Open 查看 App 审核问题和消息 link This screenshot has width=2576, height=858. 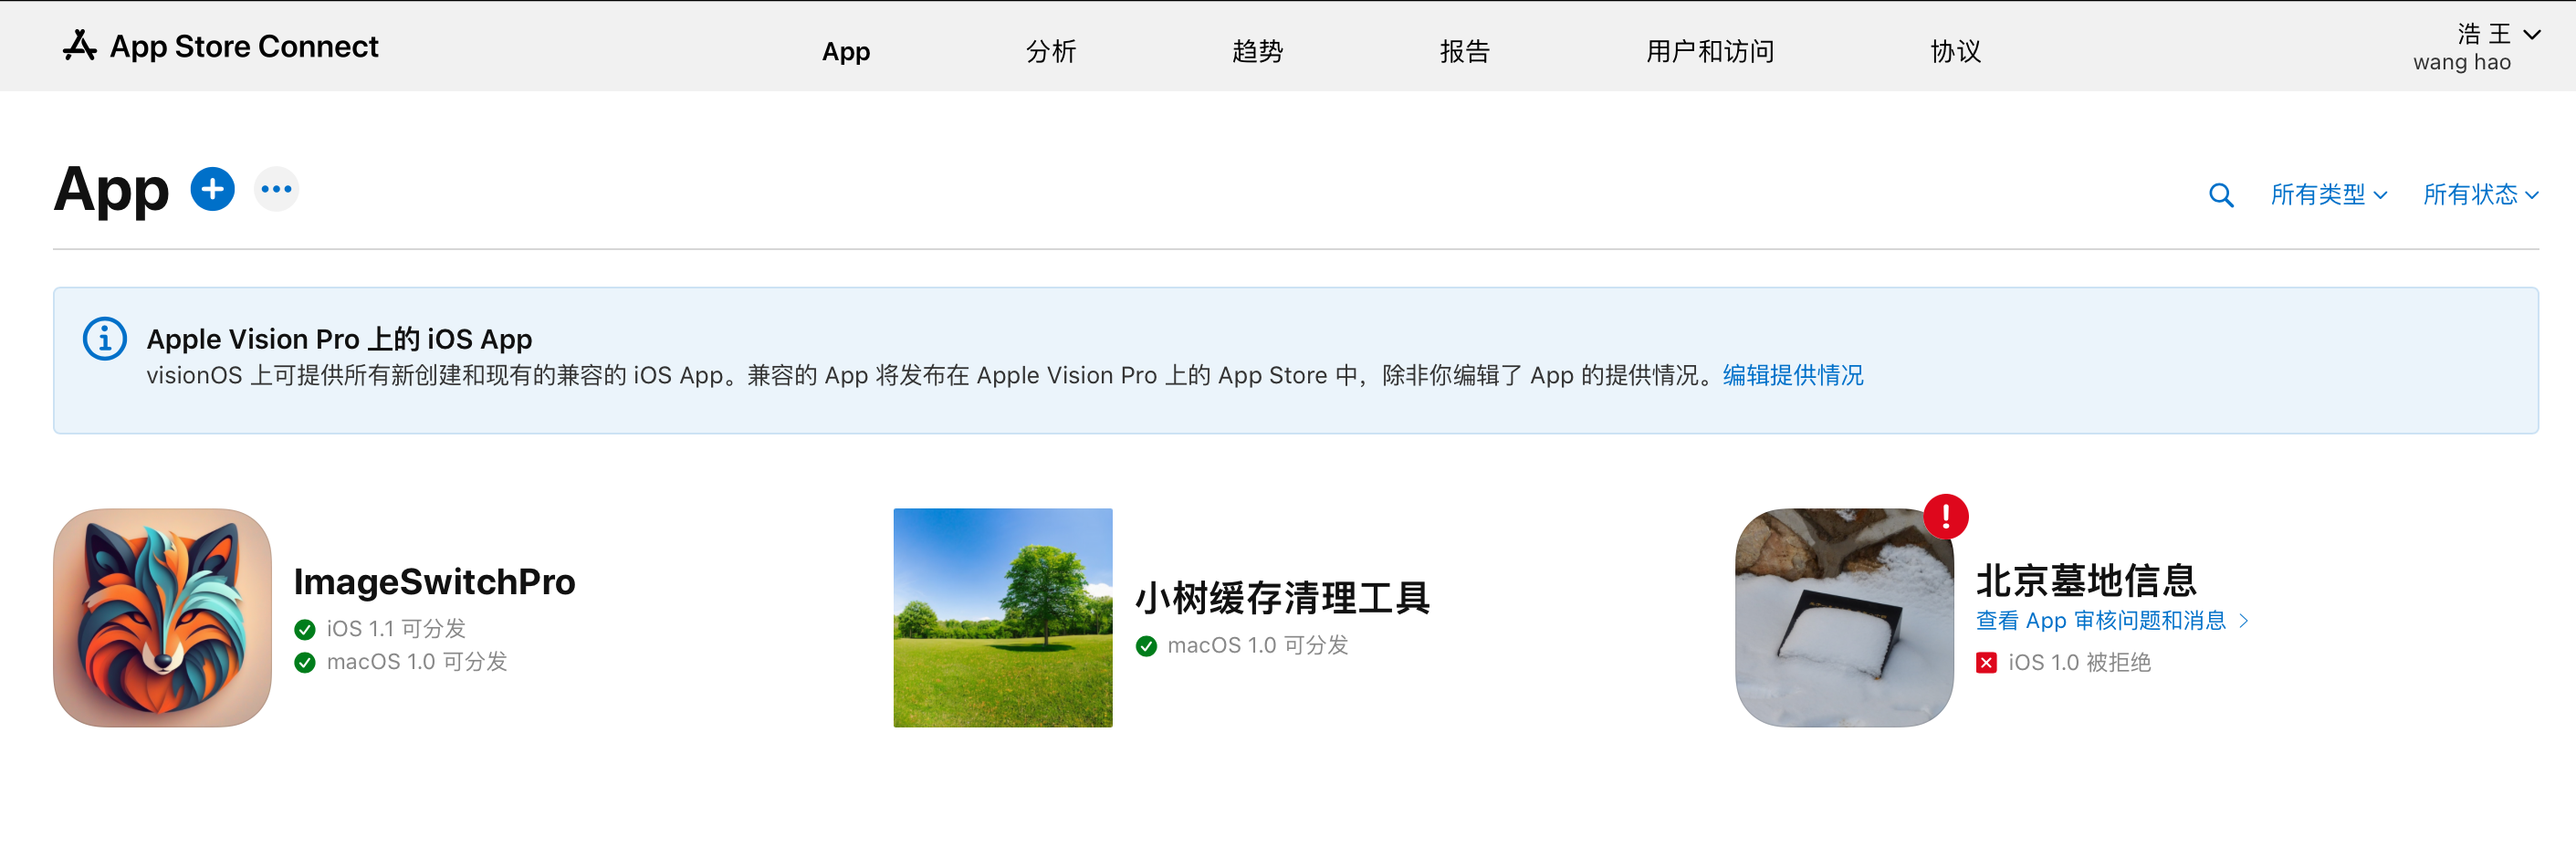click(2101, 621)
